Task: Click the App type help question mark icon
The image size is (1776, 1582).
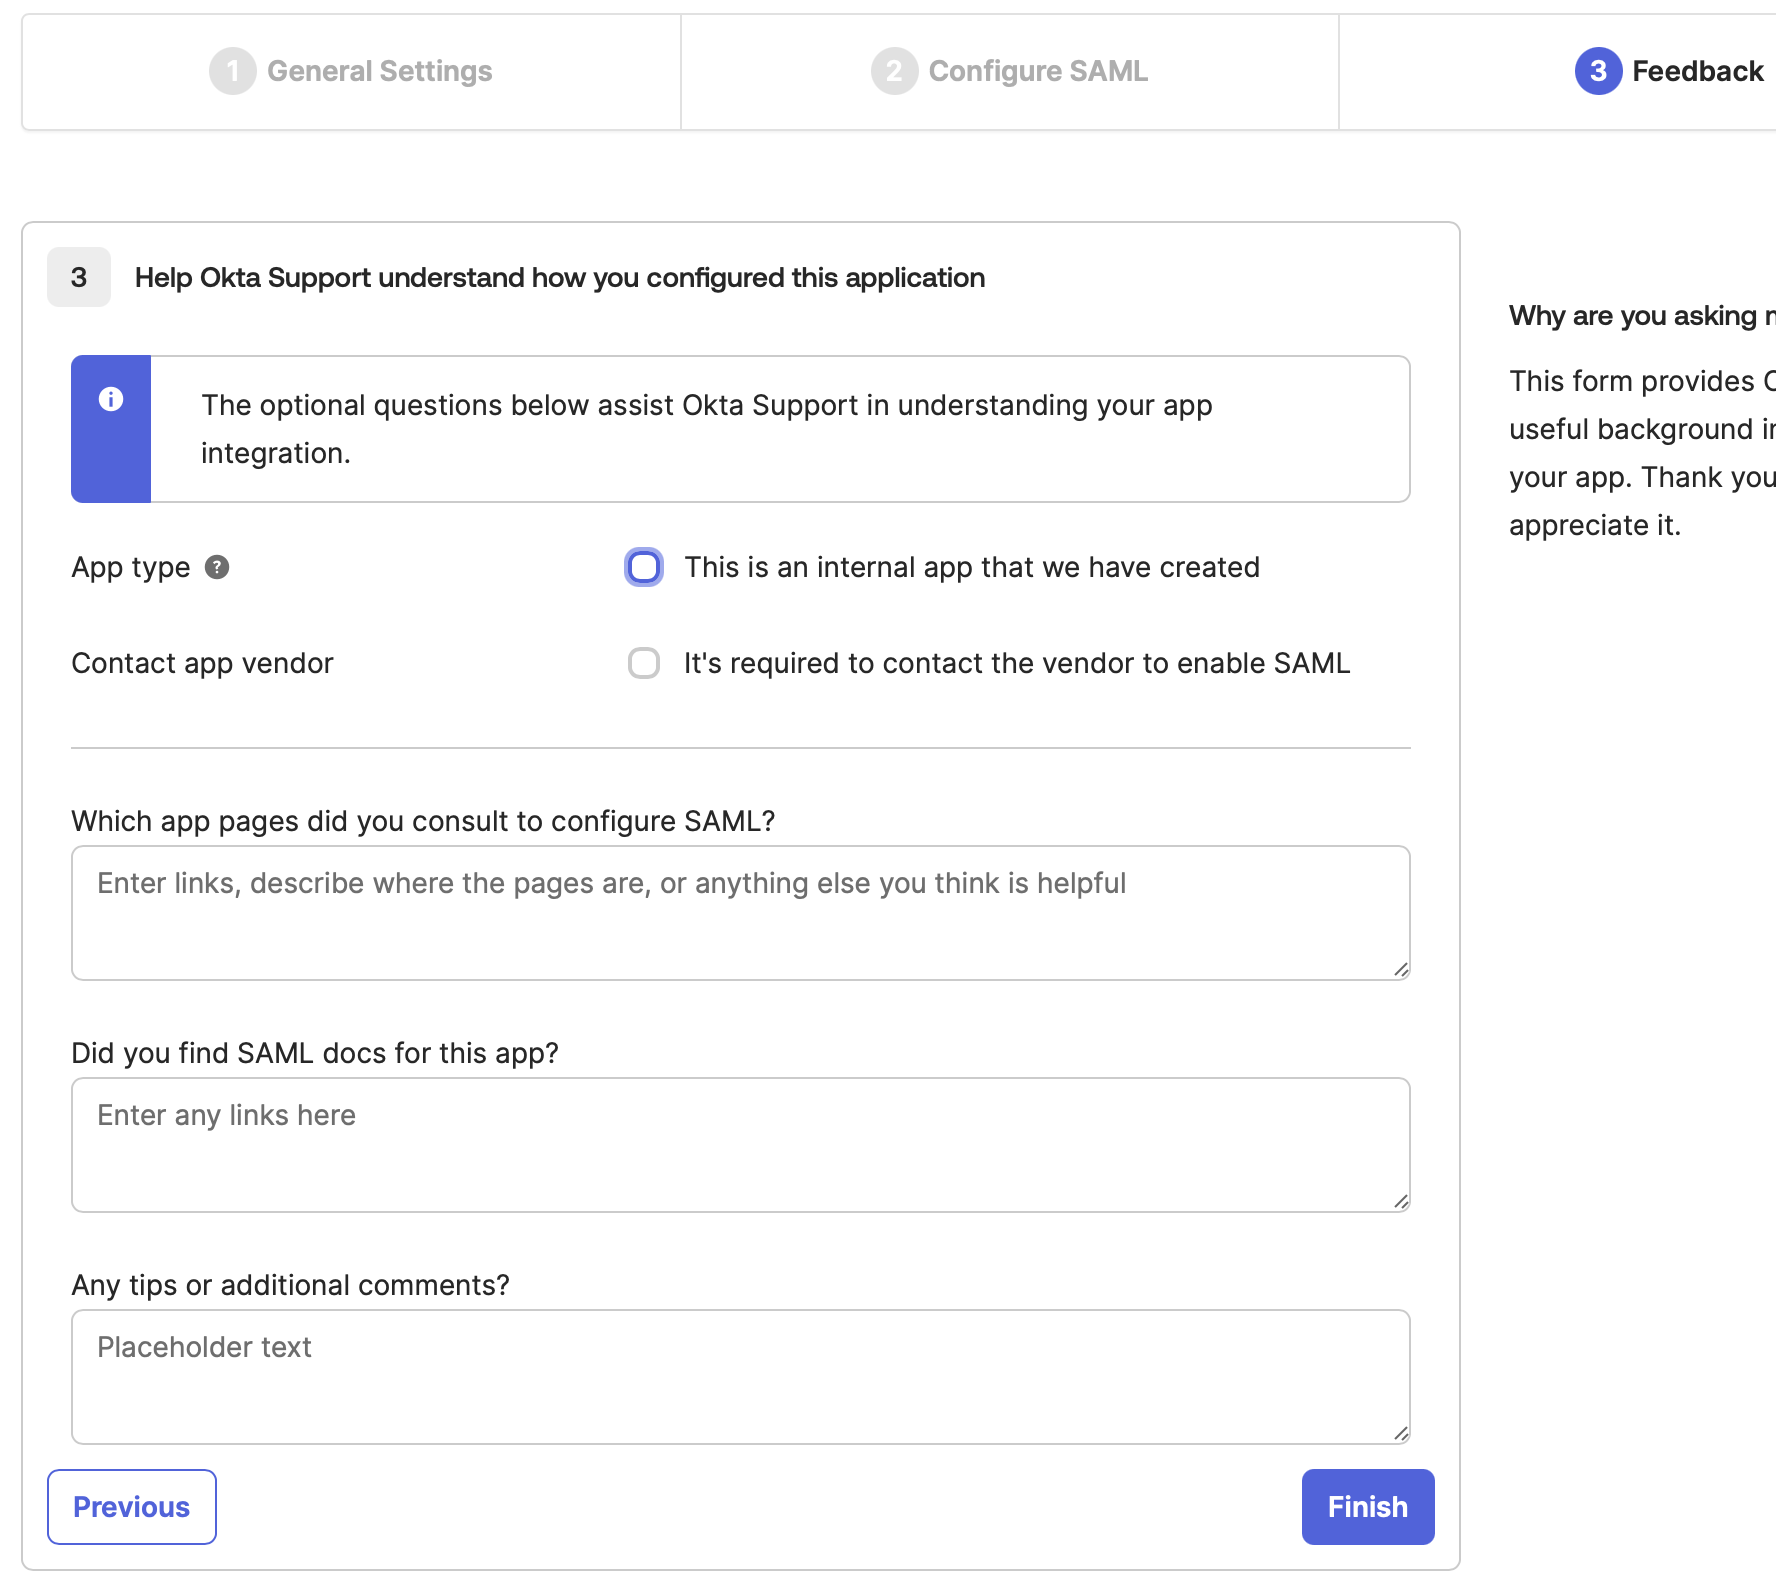Action: [217, 567]
